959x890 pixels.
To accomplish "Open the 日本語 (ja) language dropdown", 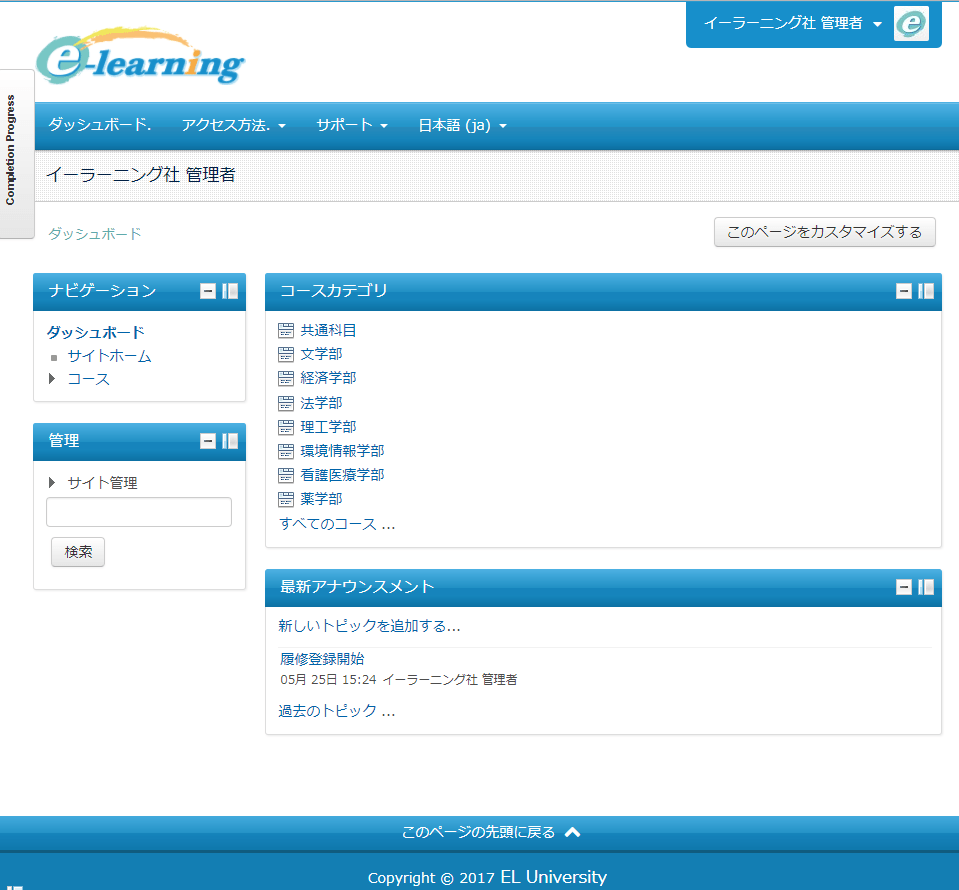I will coord(461,125).
